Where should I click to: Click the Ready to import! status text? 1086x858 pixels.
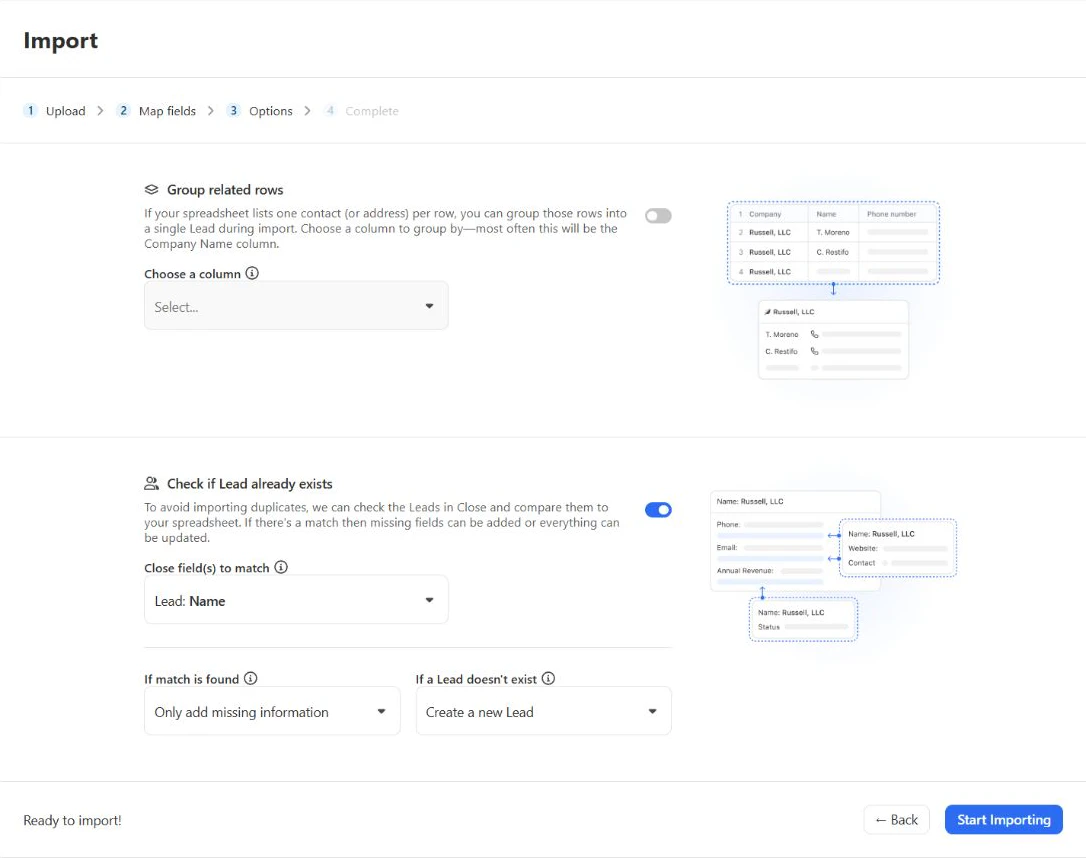(72, 820)
